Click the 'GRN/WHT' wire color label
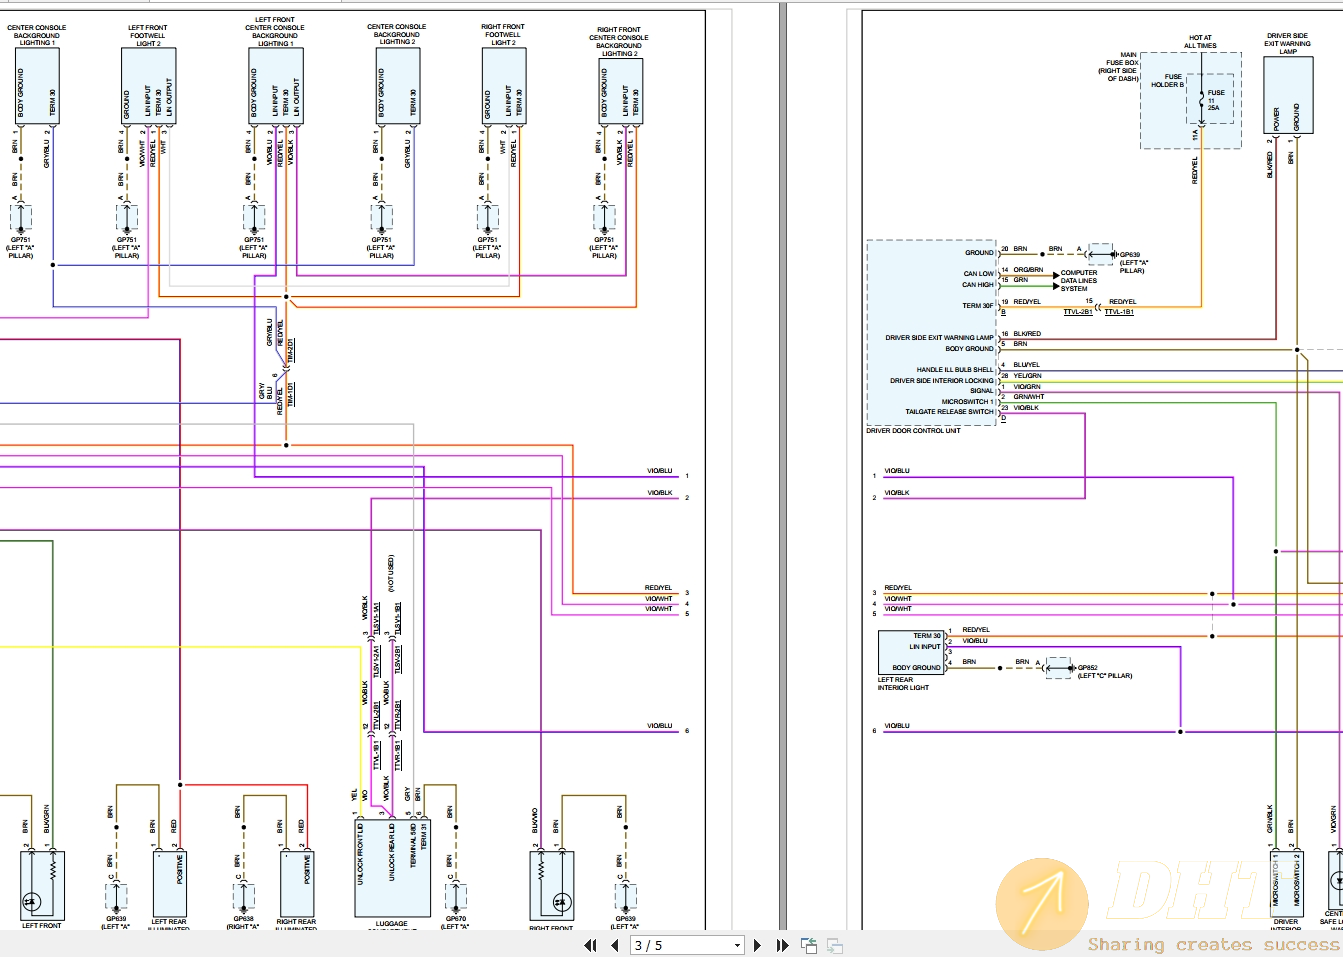 (1028, 397)
